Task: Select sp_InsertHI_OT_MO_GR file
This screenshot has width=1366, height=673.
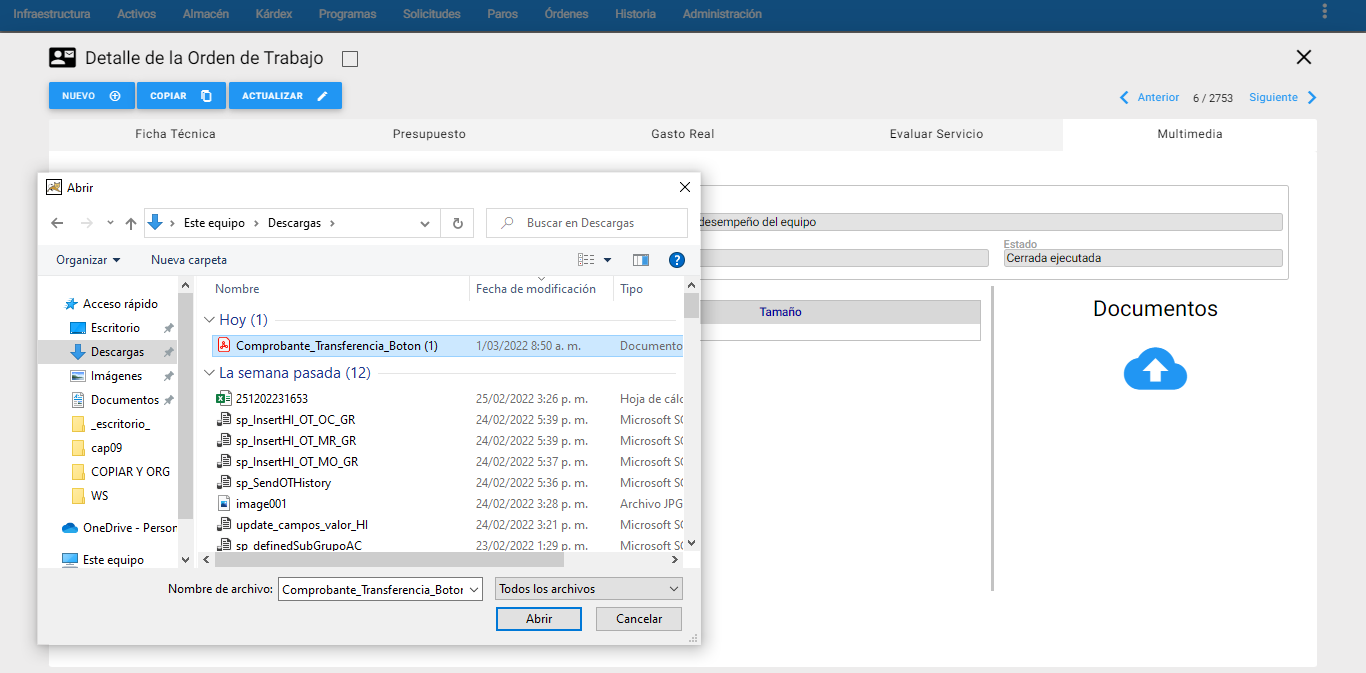Action: click(448, 462)
